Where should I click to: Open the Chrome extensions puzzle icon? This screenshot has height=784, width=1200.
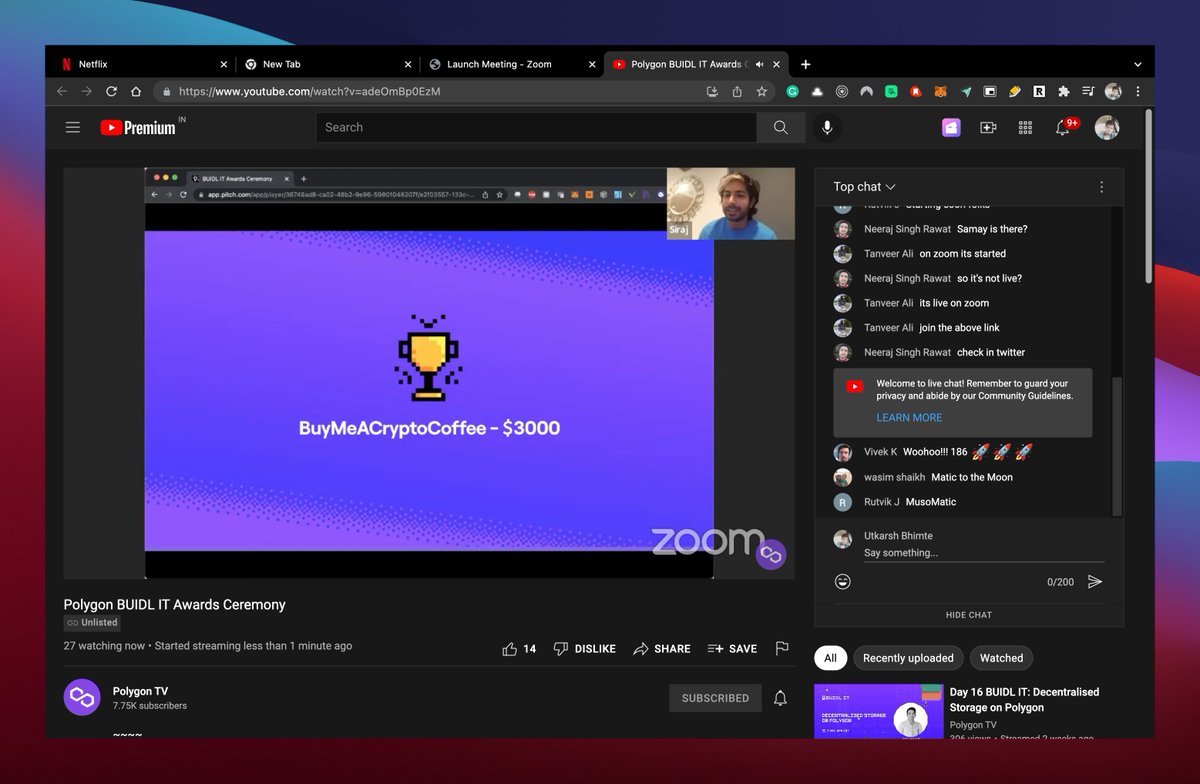pyautogui.click(x=1064, y=91)
